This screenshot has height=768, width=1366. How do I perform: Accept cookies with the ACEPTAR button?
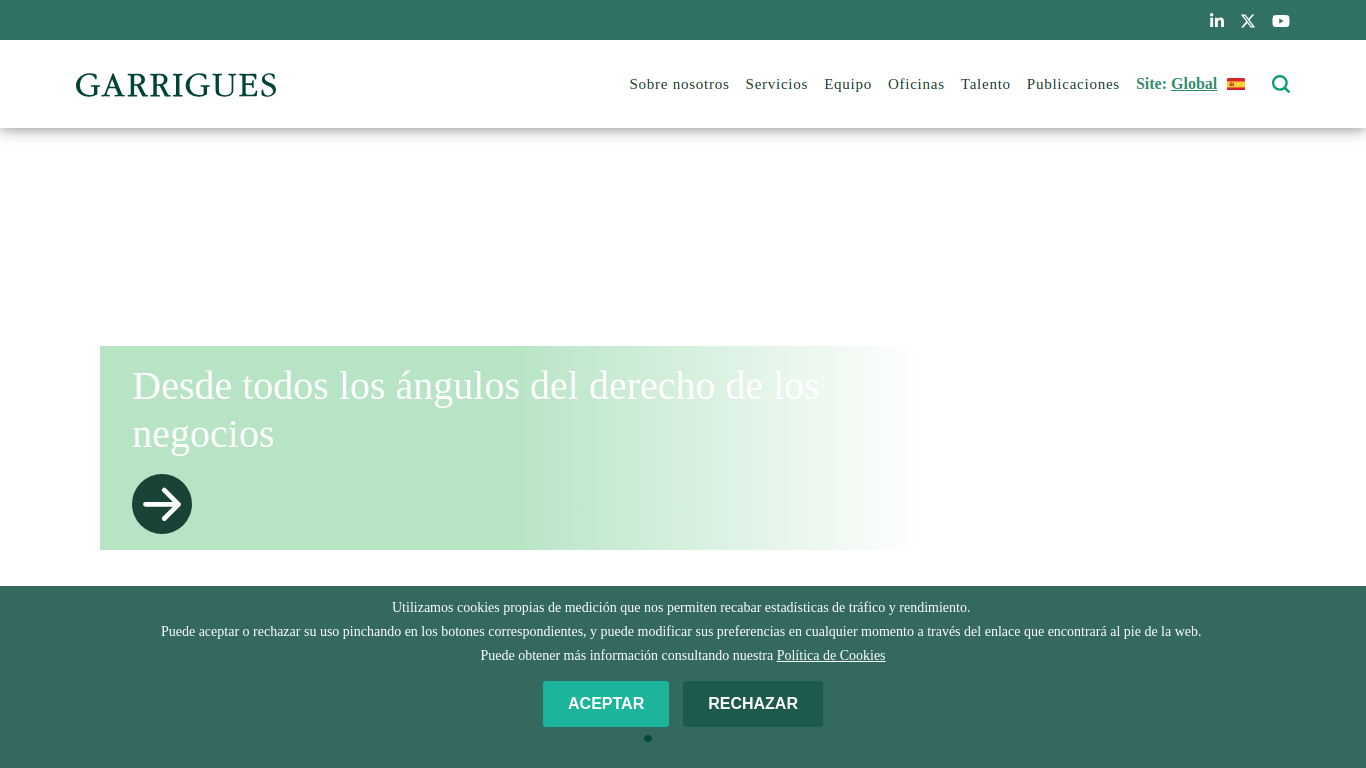606,704
